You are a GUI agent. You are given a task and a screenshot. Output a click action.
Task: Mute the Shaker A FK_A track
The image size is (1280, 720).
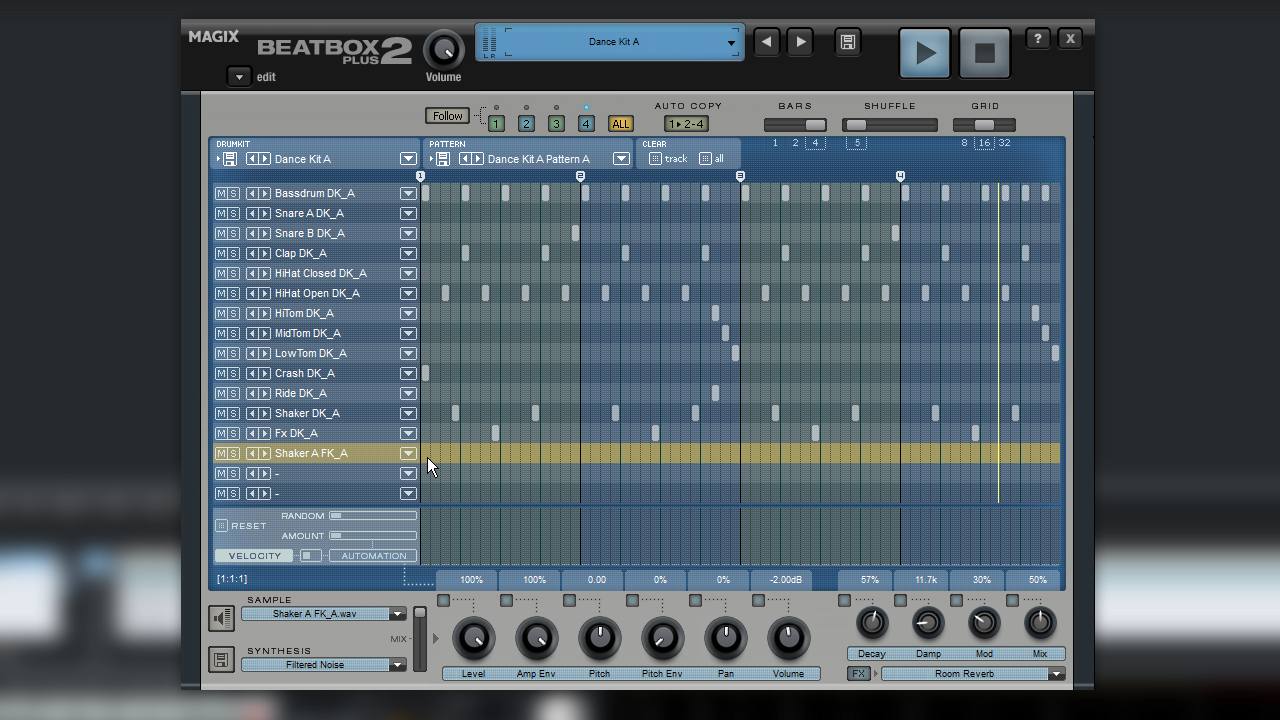click(x=221, y=453)
